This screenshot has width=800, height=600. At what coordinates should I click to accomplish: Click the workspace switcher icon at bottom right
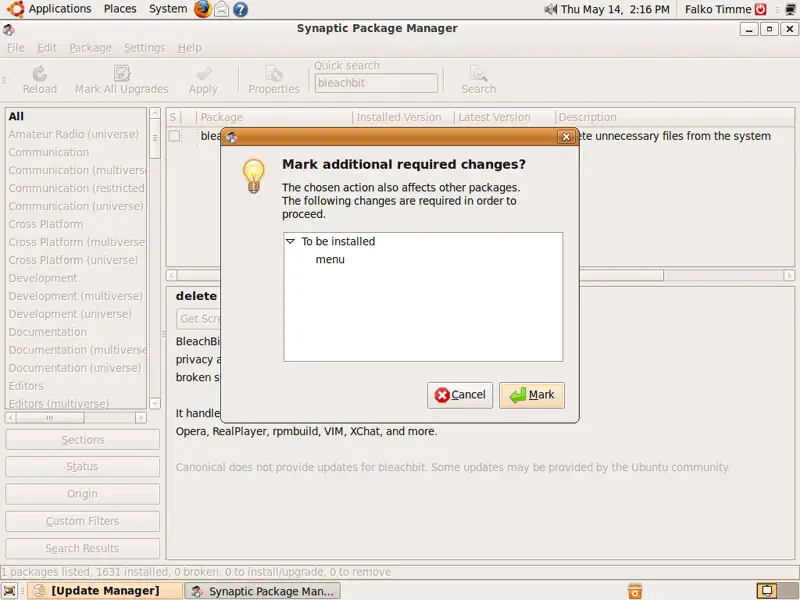point(767,591)
